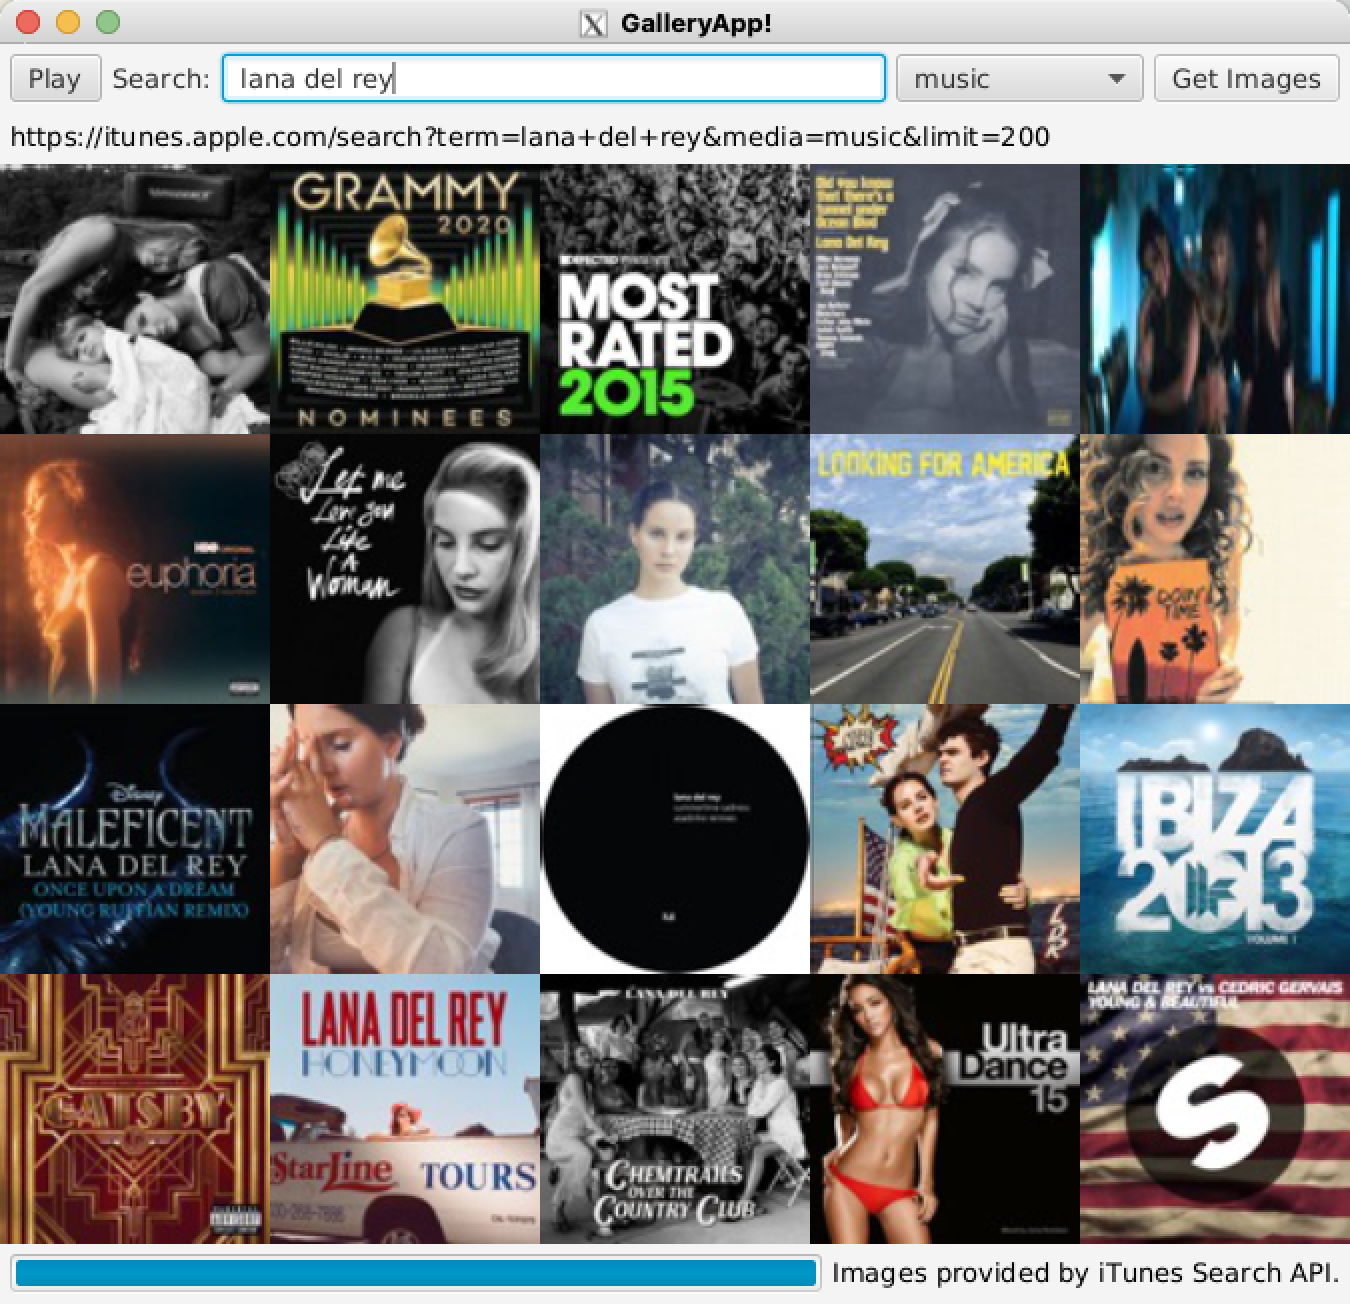This screenshot has width=1350, height=1304.
Task: Focus the search field containing lana del rey
Action: click(x=554, y=79)
